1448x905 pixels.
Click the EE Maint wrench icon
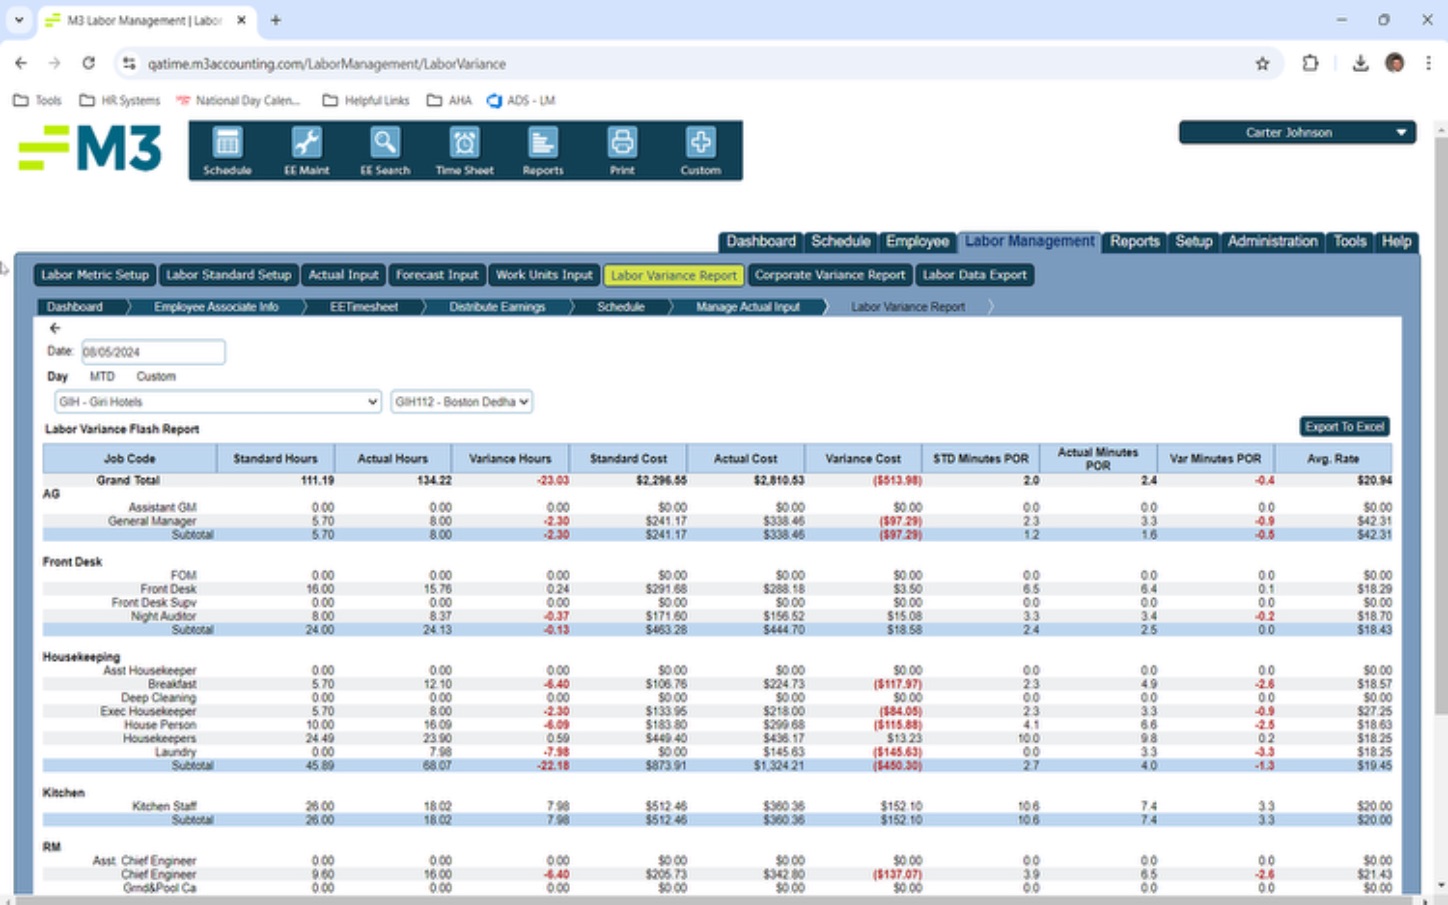click(x=306, y=150)
